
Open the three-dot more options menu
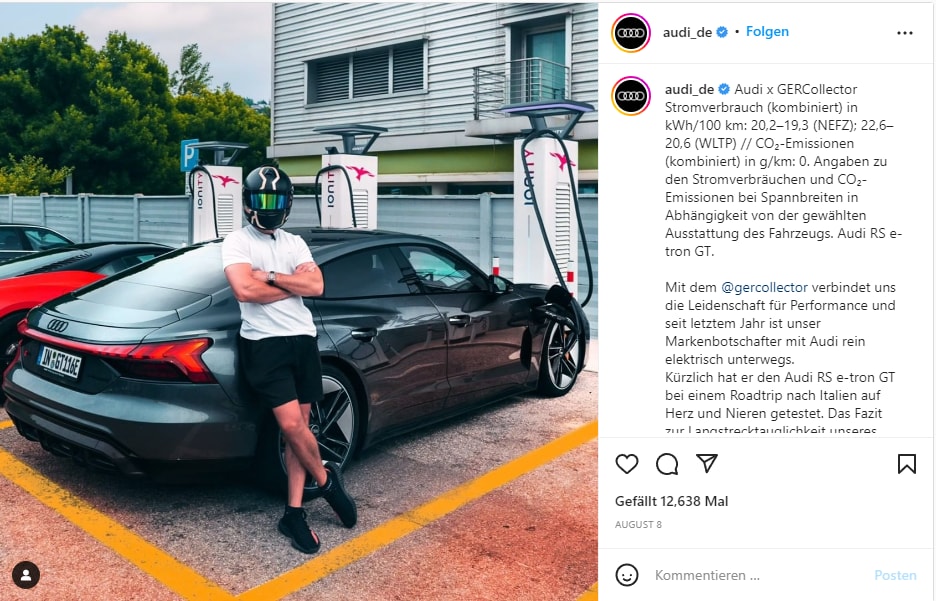click(x=905, y=33)
